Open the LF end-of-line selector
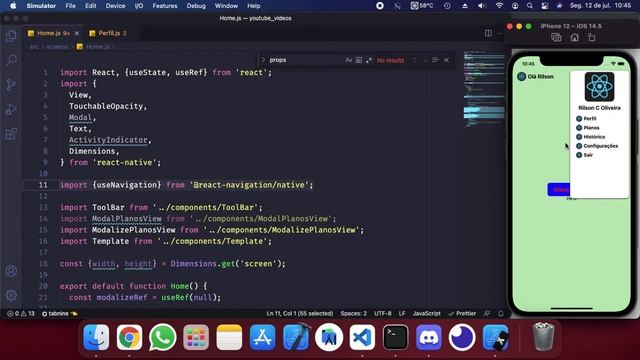The image size is (640, 360). click(402, 313)
